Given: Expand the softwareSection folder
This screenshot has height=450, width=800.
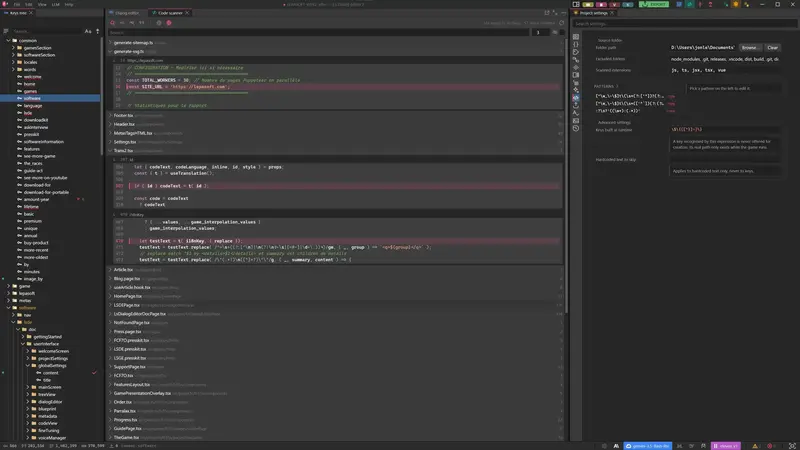Looking at the screenshot, I should point(13,55).
